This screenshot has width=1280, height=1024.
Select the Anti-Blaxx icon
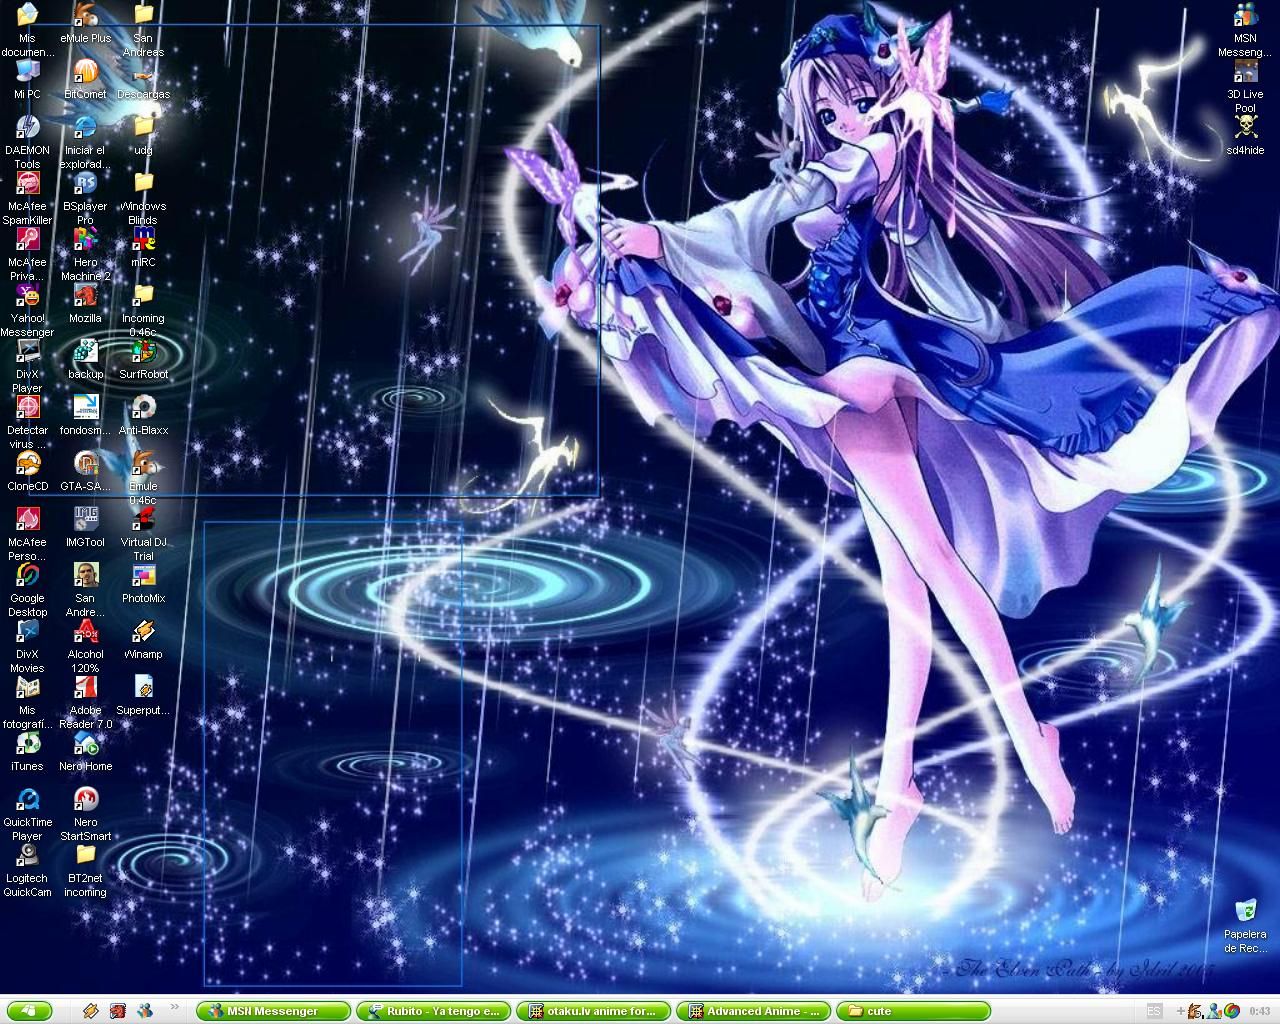(x=143, y=414)
